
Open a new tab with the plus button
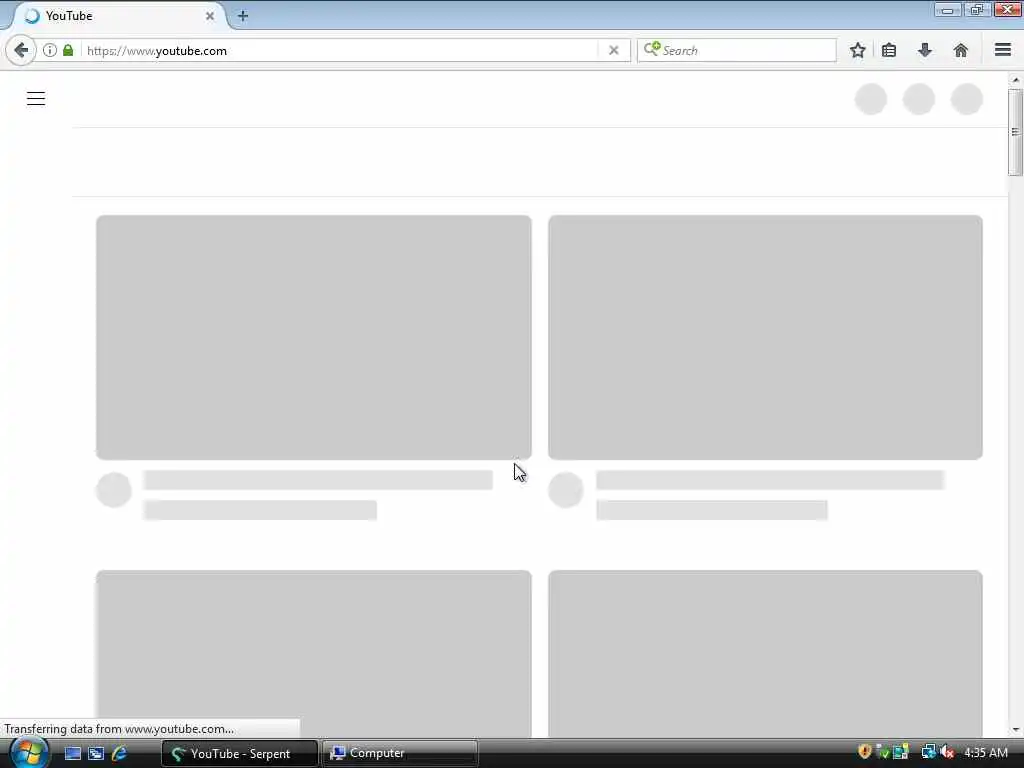pyautogui.click(x=242, y=16)
